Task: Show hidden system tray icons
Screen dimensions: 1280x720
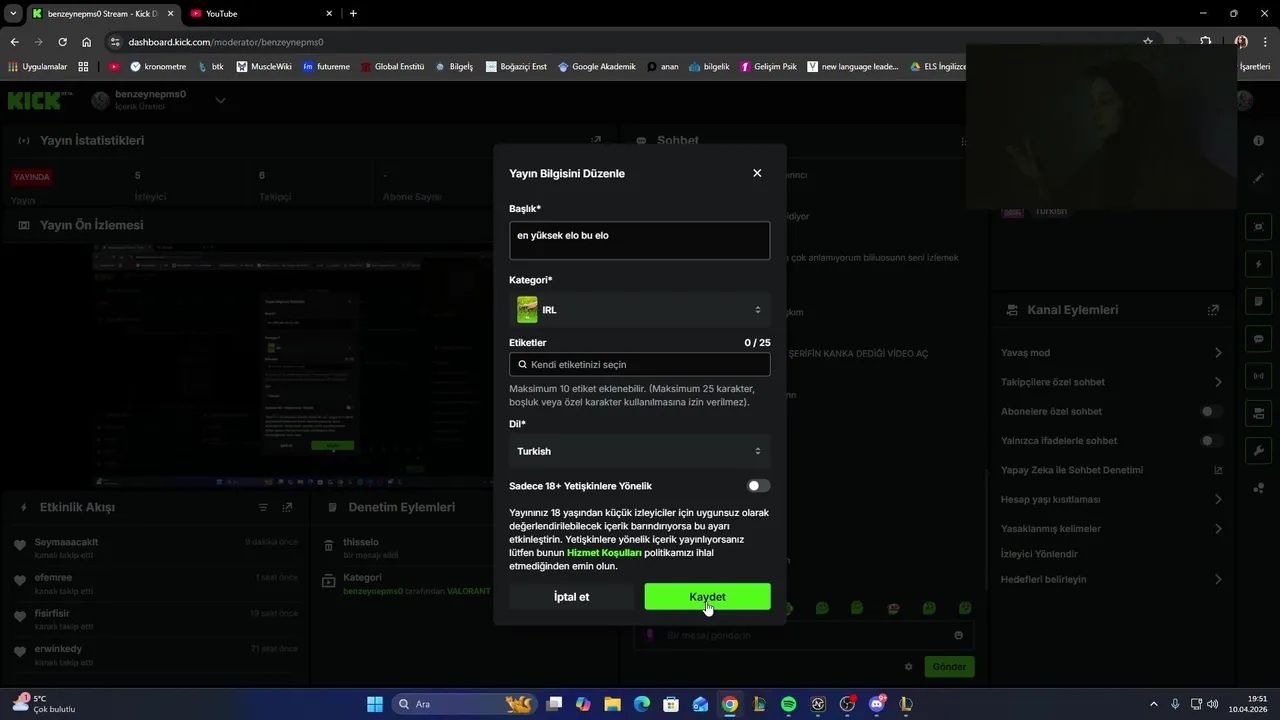Action: coord(1153,704)
